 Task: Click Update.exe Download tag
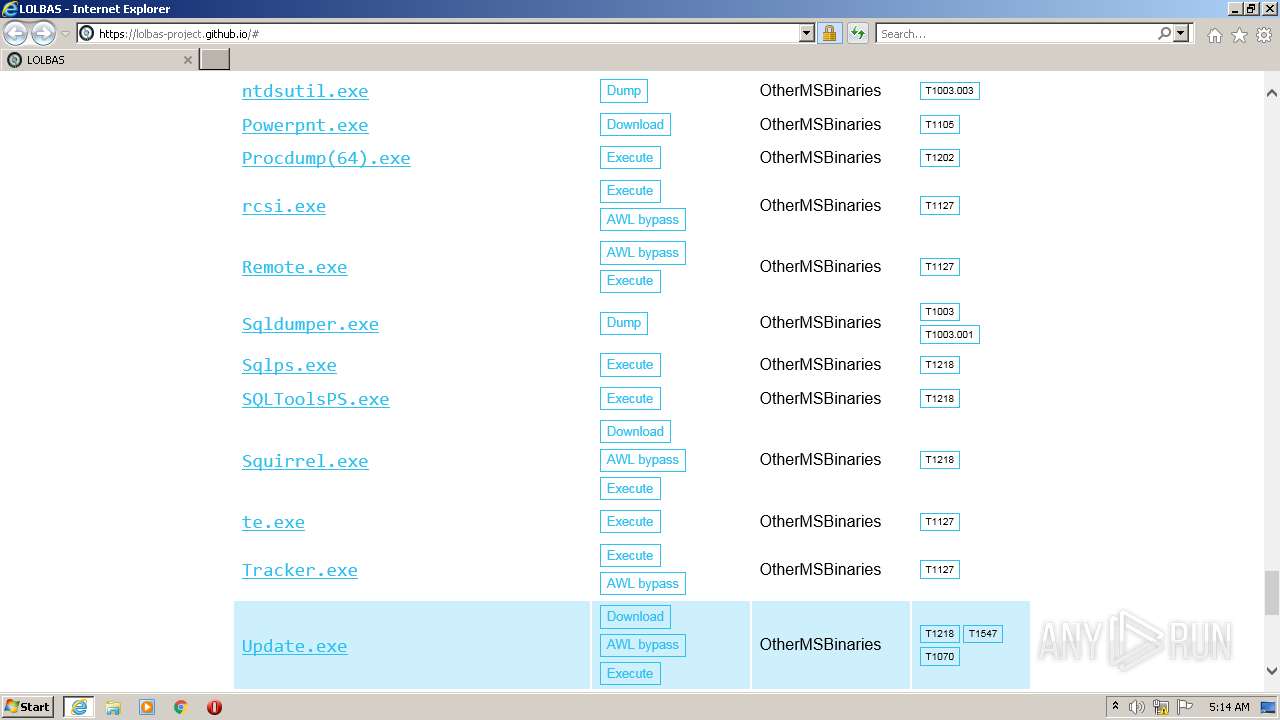tap(635, 617)
